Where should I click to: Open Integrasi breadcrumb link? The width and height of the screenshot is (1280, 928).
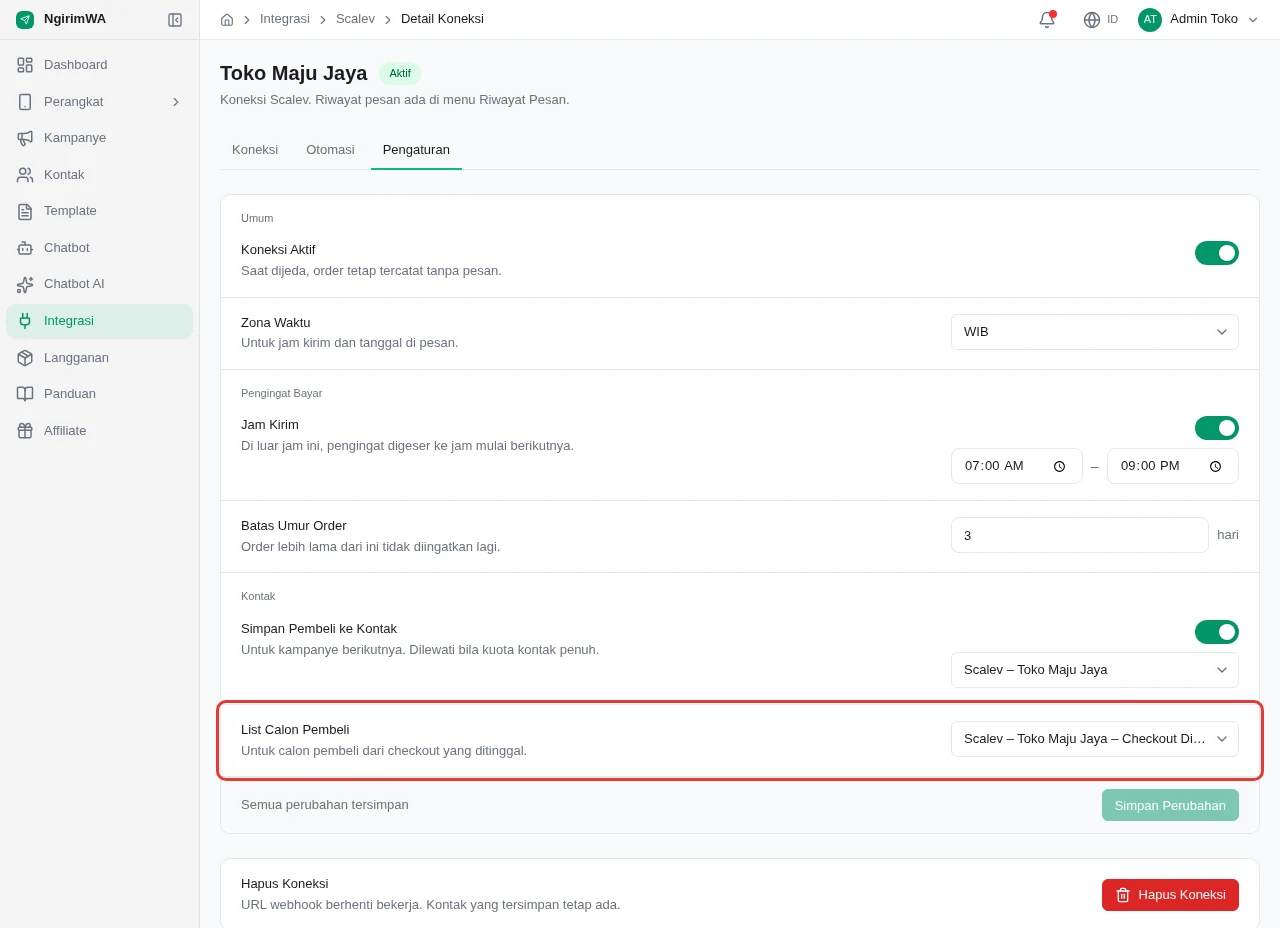[285, 19]
